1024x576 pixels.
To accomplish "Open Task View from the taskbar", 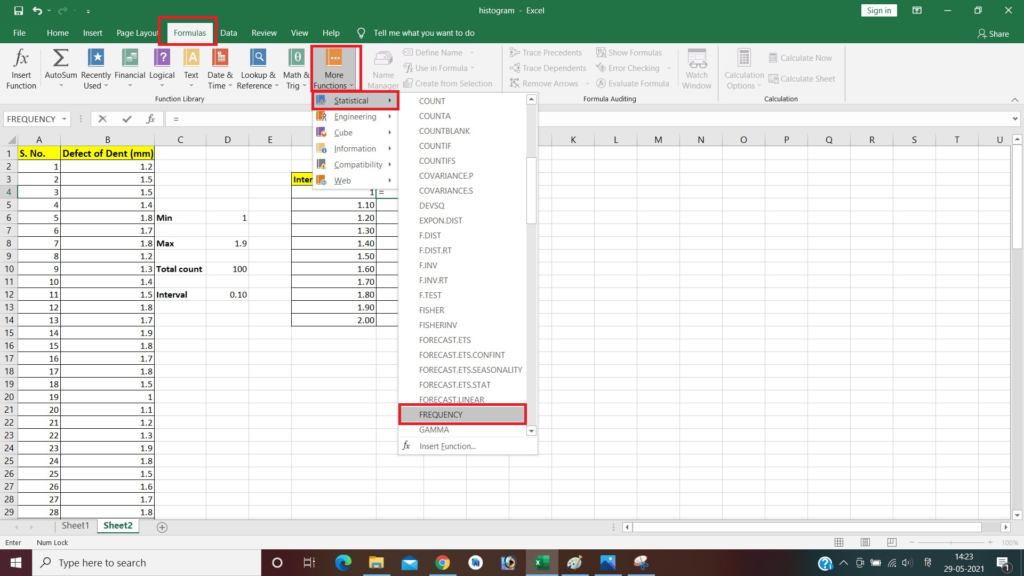I will 310,562.
